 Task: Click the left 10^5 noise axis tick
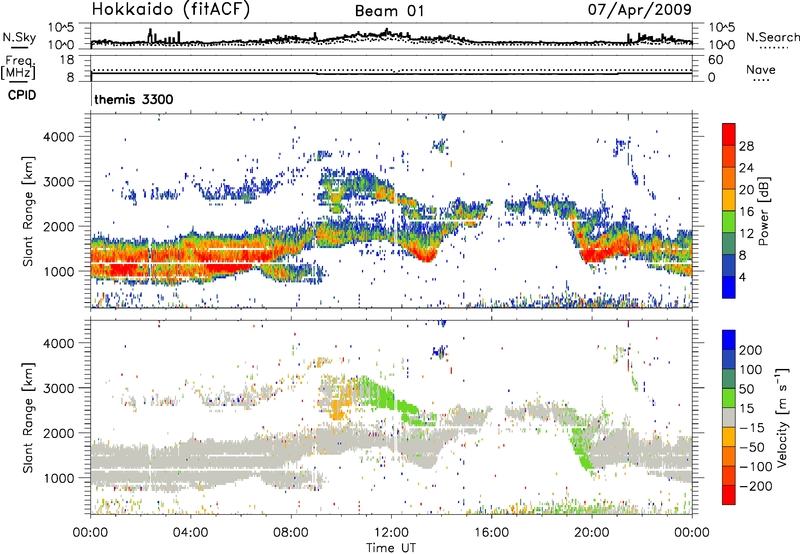point(61,28)
